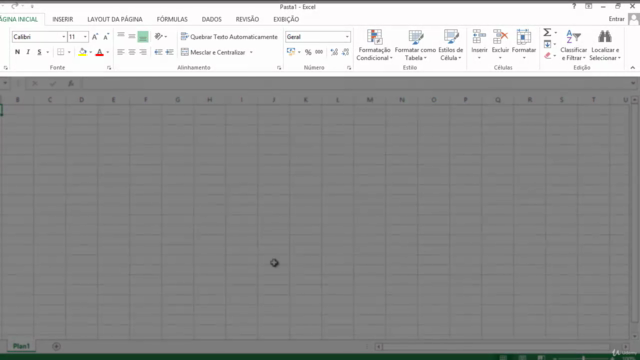Align text to the bottom
The width and height of the screenshot is (640, 360).
tap(143, 37)
